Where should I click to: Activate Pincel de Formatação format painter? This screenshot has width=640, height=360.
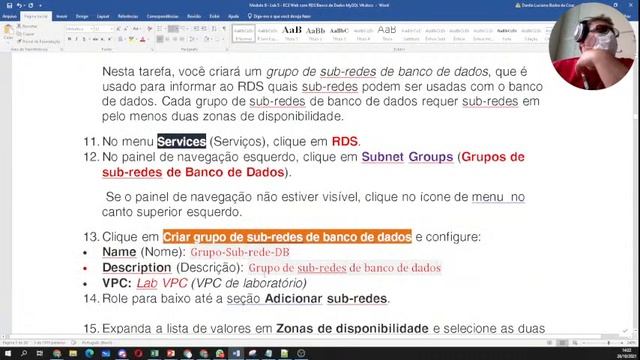point(38,41)
